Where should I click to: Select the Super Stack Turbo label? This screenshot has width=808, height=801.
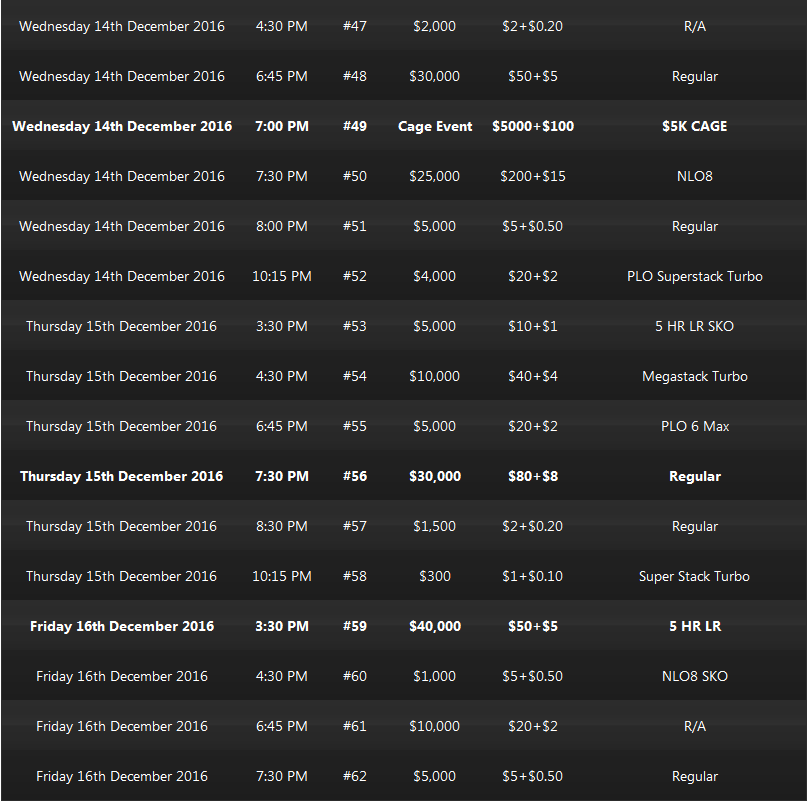point(694,576)
